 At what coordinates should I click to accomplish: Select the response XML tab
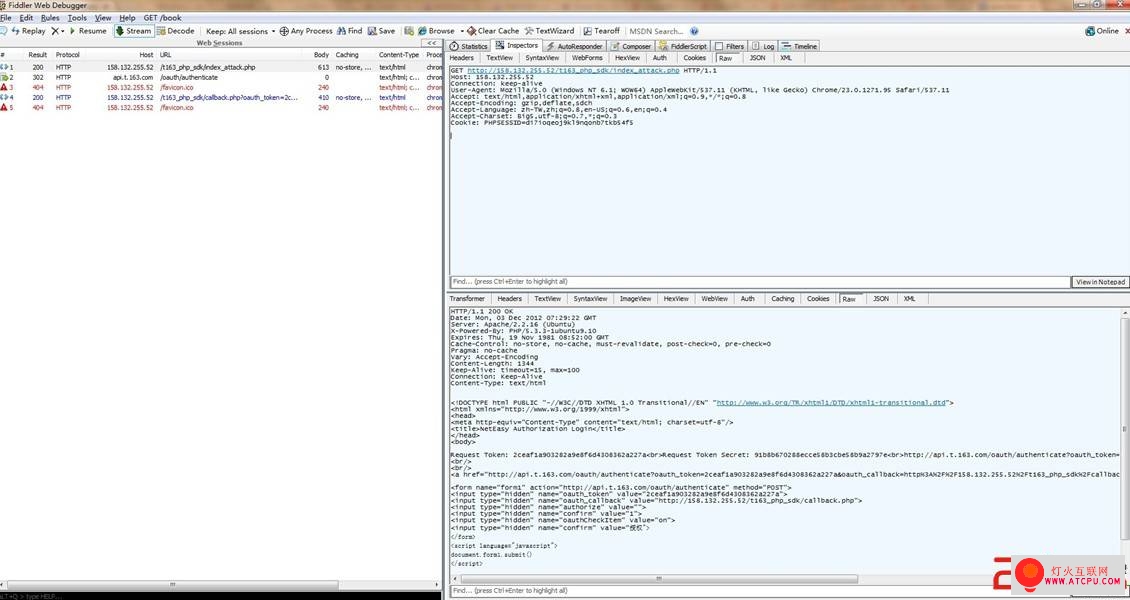(x=909, y=298)
